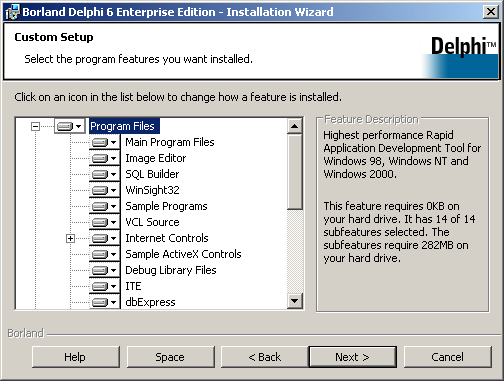Click the installer icon in title bar
Screen dimensions: 504x381
coord(13,12)
